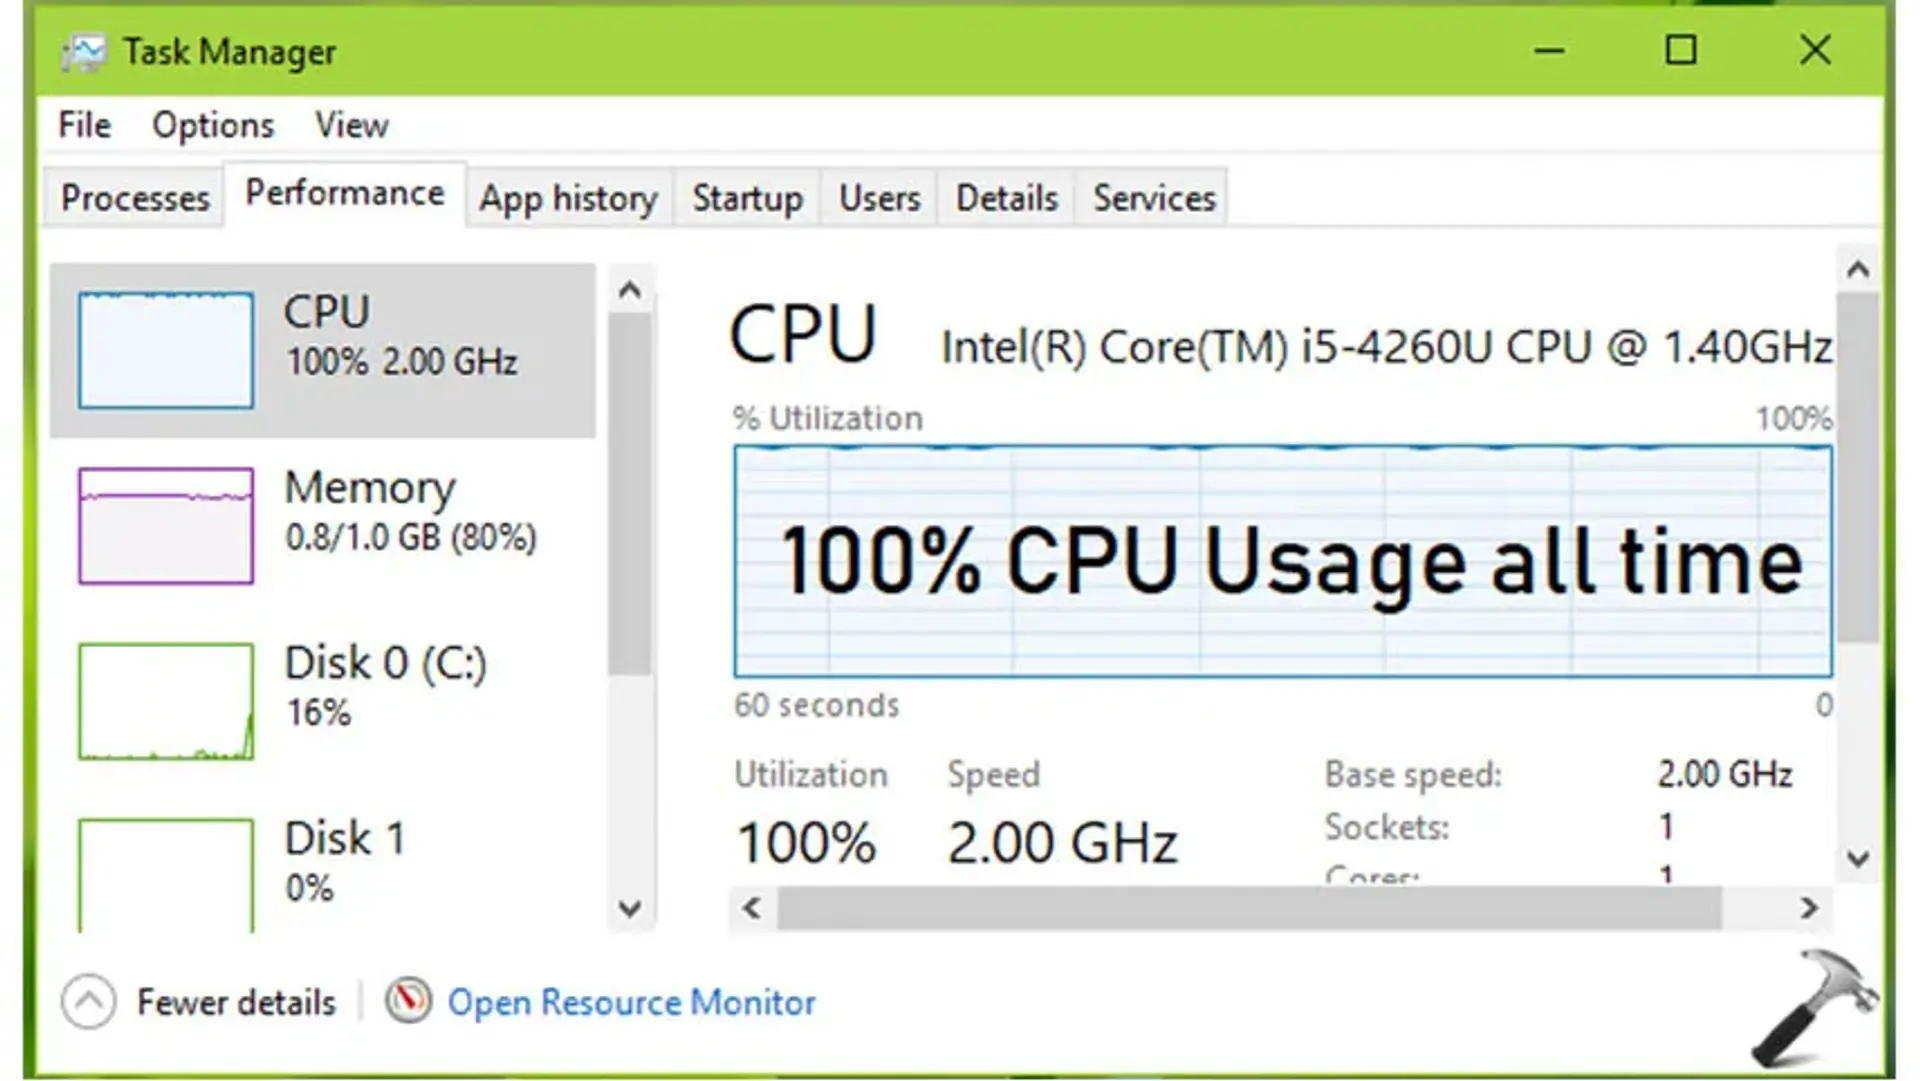1920x1081 pixels.
Task: Open the Options menu
Action: click(213, 126)
